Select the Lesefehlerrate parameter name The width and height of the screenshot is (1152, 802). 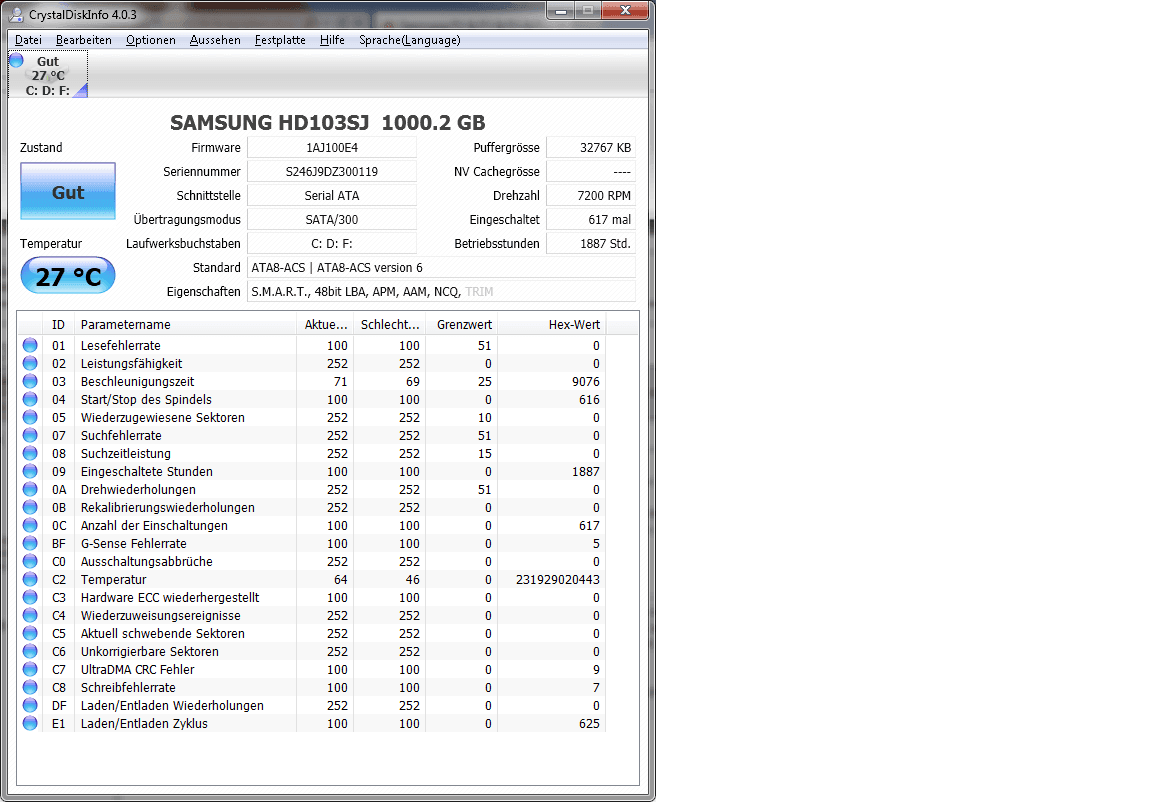[x=120, y=345]
